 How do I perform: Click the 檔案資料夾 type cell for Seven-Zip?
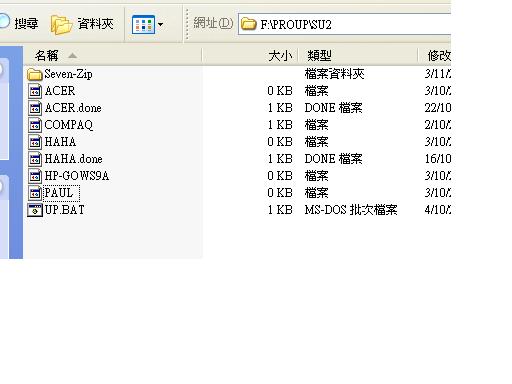point(334,74)
